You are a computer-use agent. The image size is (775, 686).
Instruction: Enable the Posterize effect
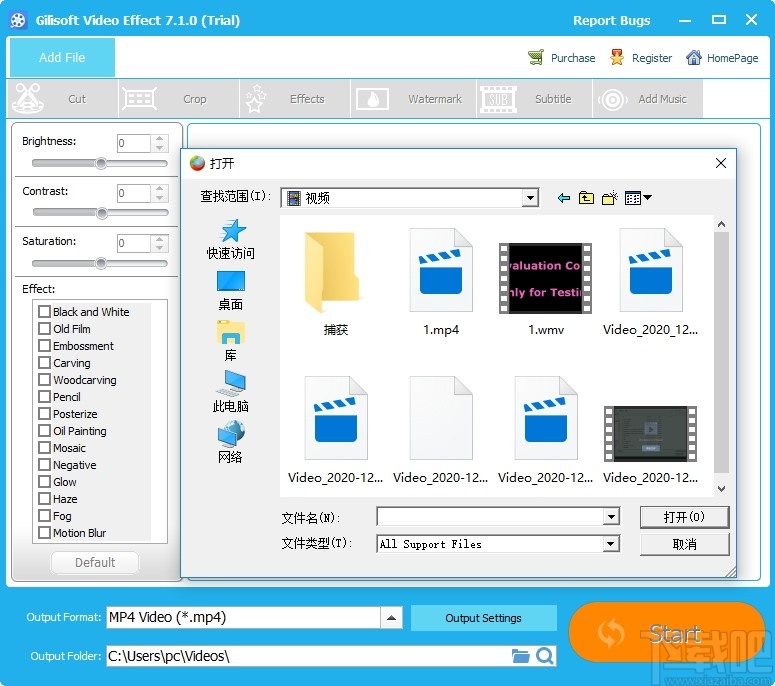click(44, 414)
